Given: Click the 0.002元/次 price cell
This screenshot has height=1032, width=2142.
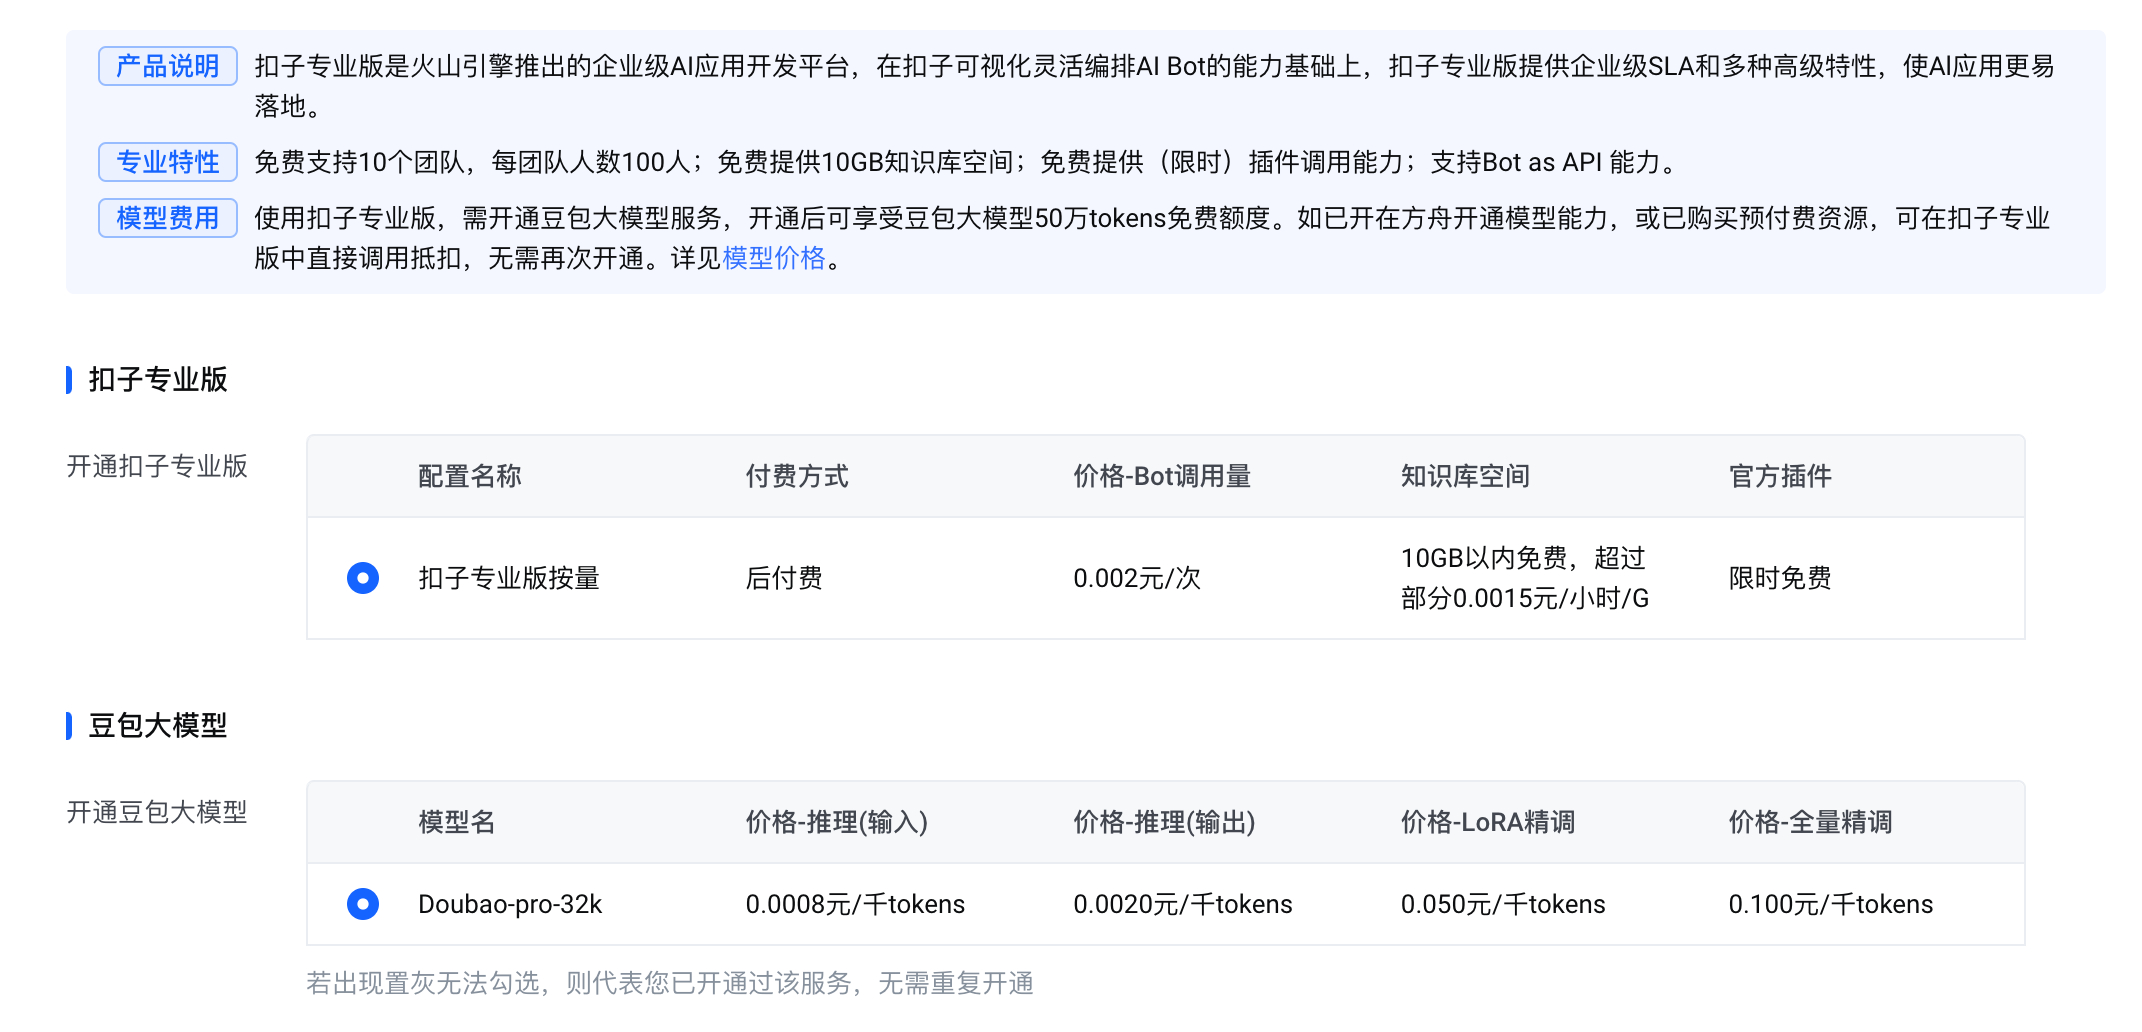Looking at the screenshot, I should [1137, 578].
